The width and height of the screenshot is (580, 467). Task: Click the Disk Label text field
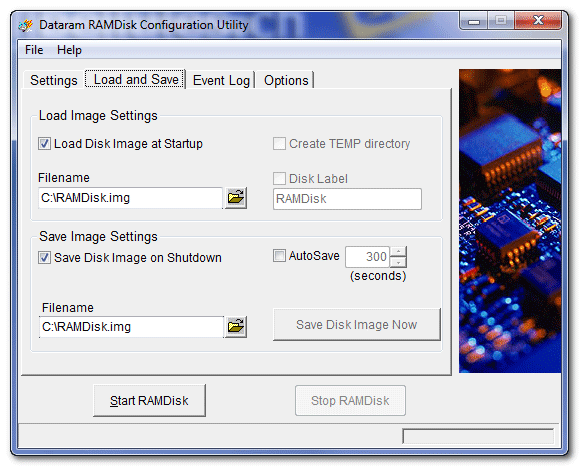tap(347, 199)
